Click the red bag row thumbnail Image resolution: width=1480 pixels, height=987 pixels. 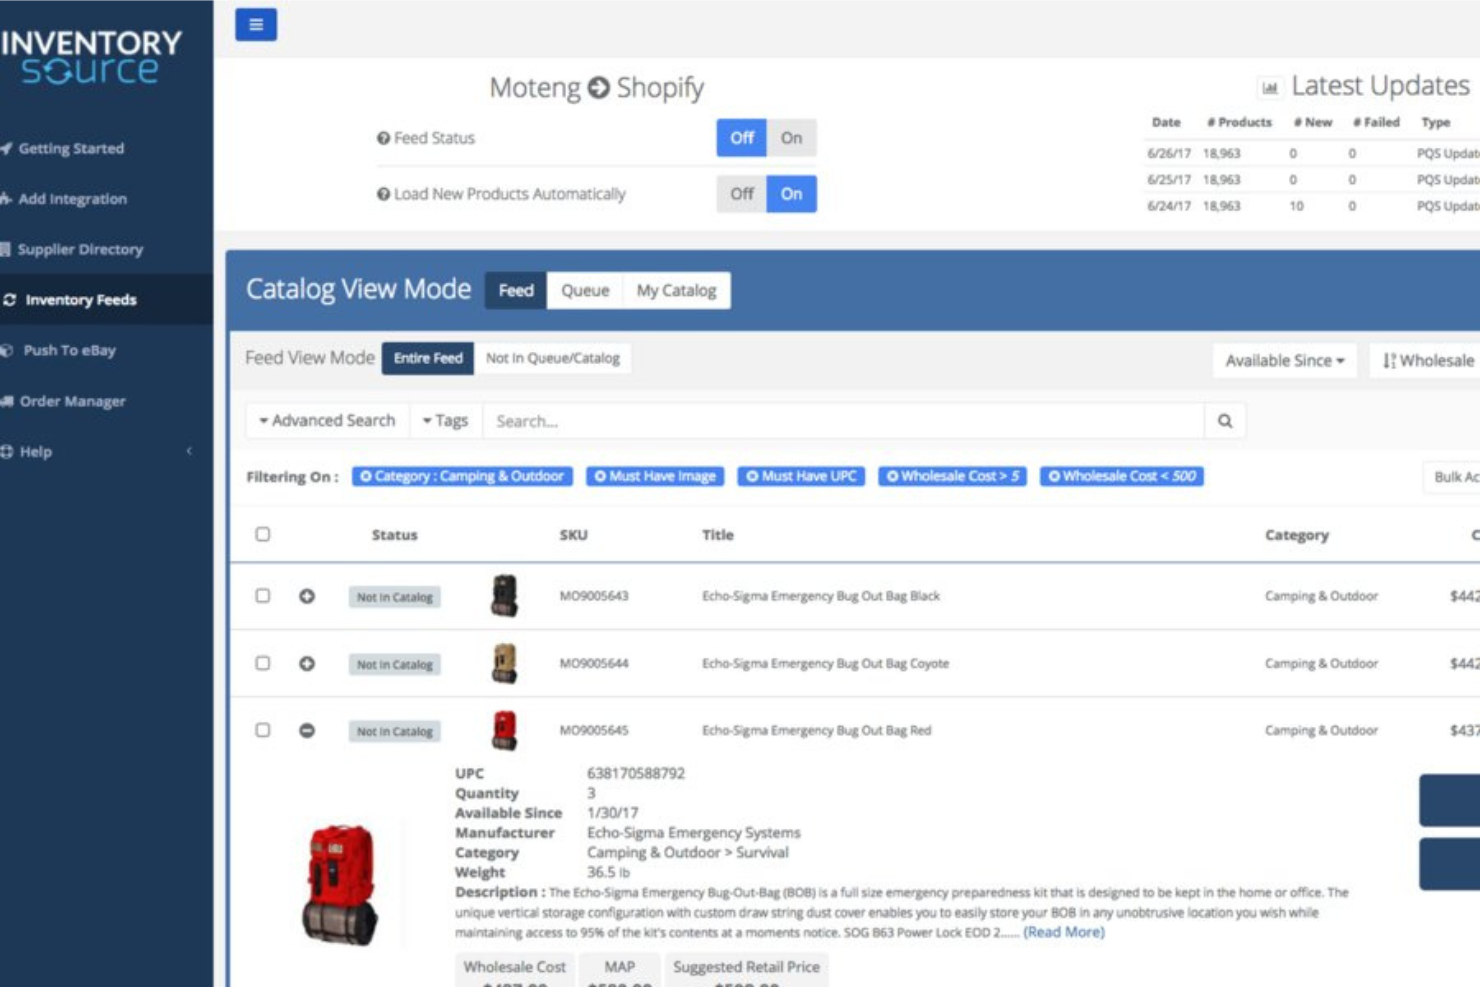(x=505, y=730)
